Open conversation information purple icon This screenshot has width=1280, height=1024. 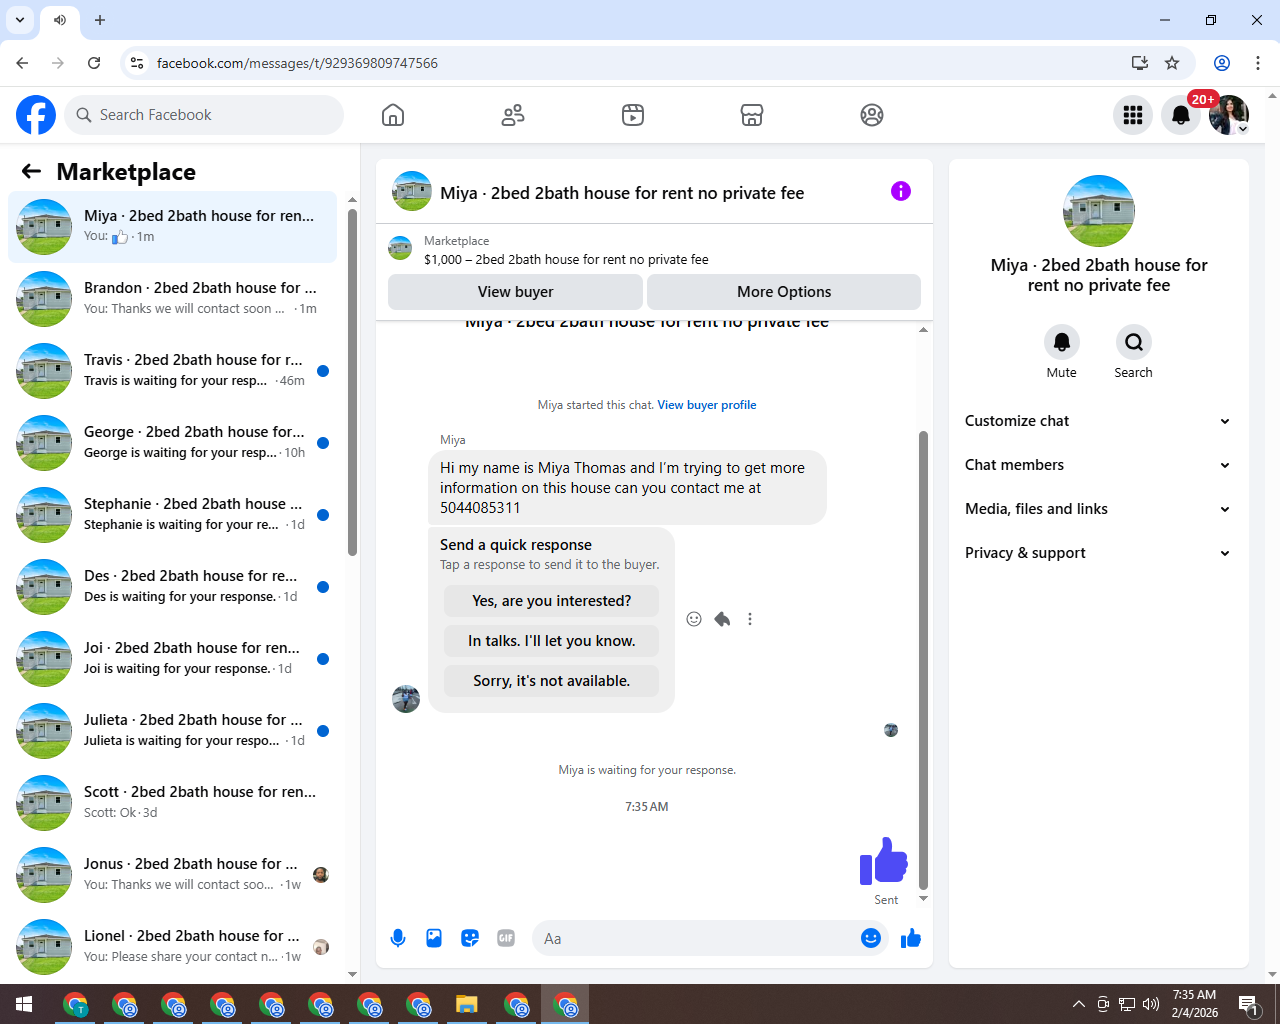(901, 191)
